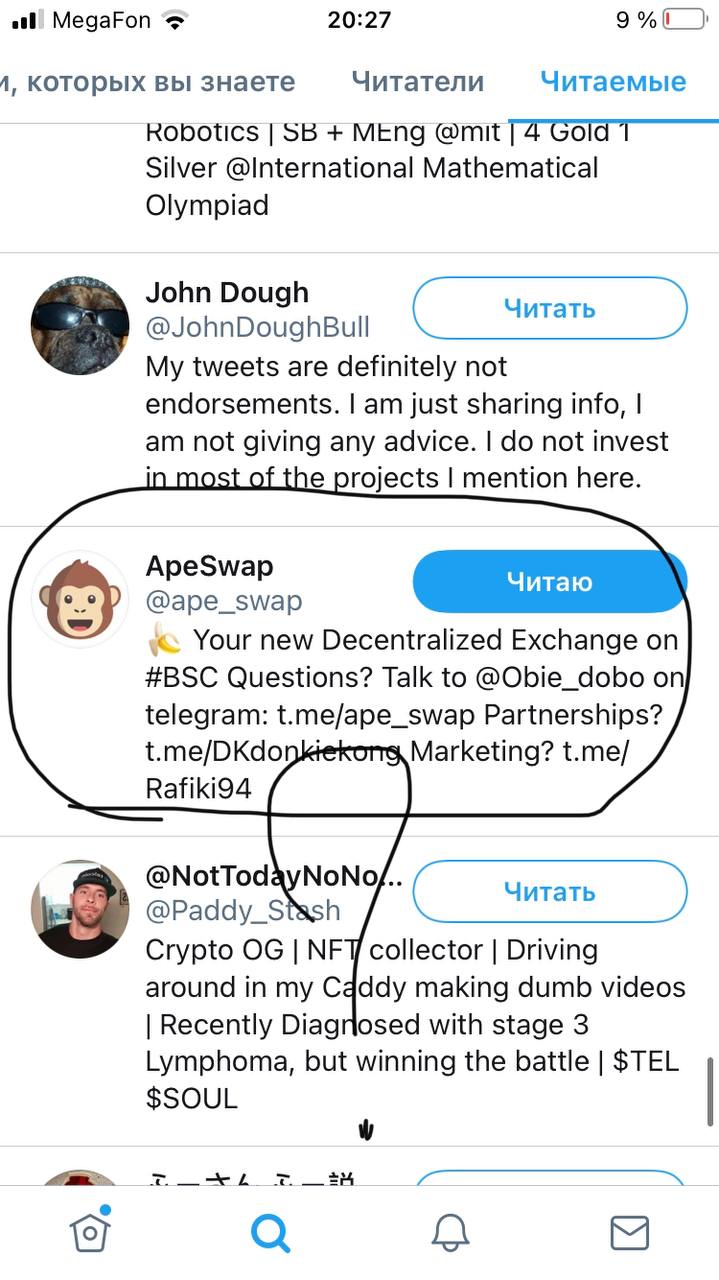Open the #BSC hashtag link
This screenshot has height=1280, width=719.
coord(182,677)
